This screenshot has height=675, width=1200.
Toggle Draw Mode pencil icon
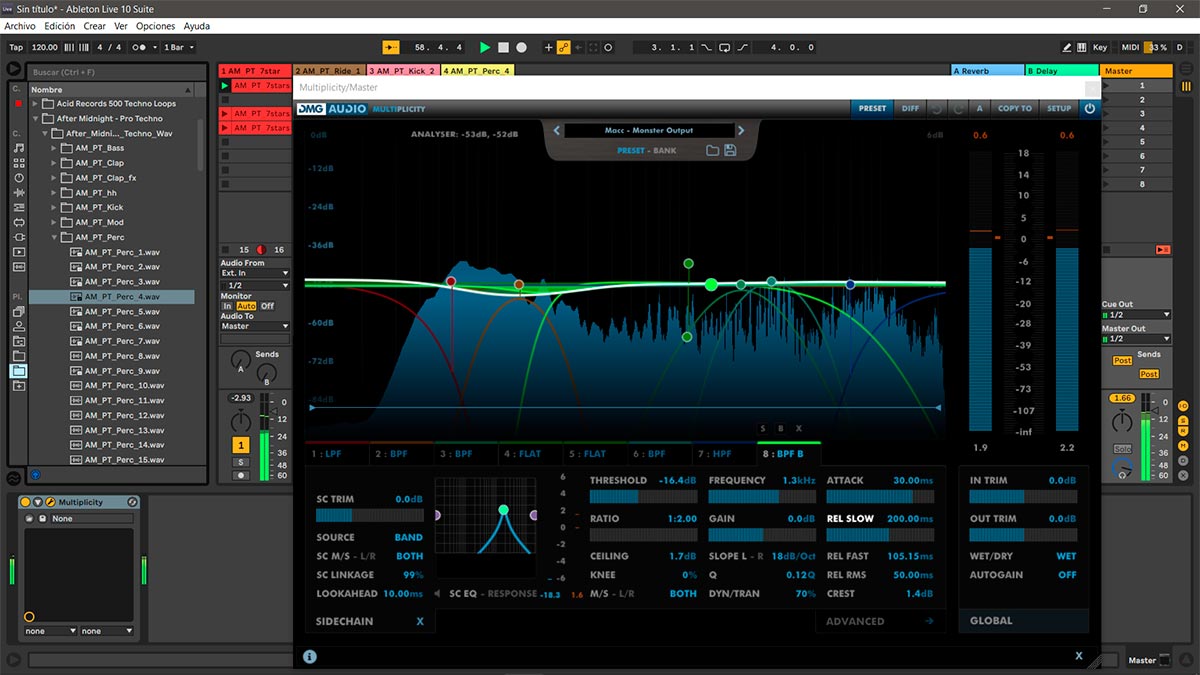point(1068,47)
